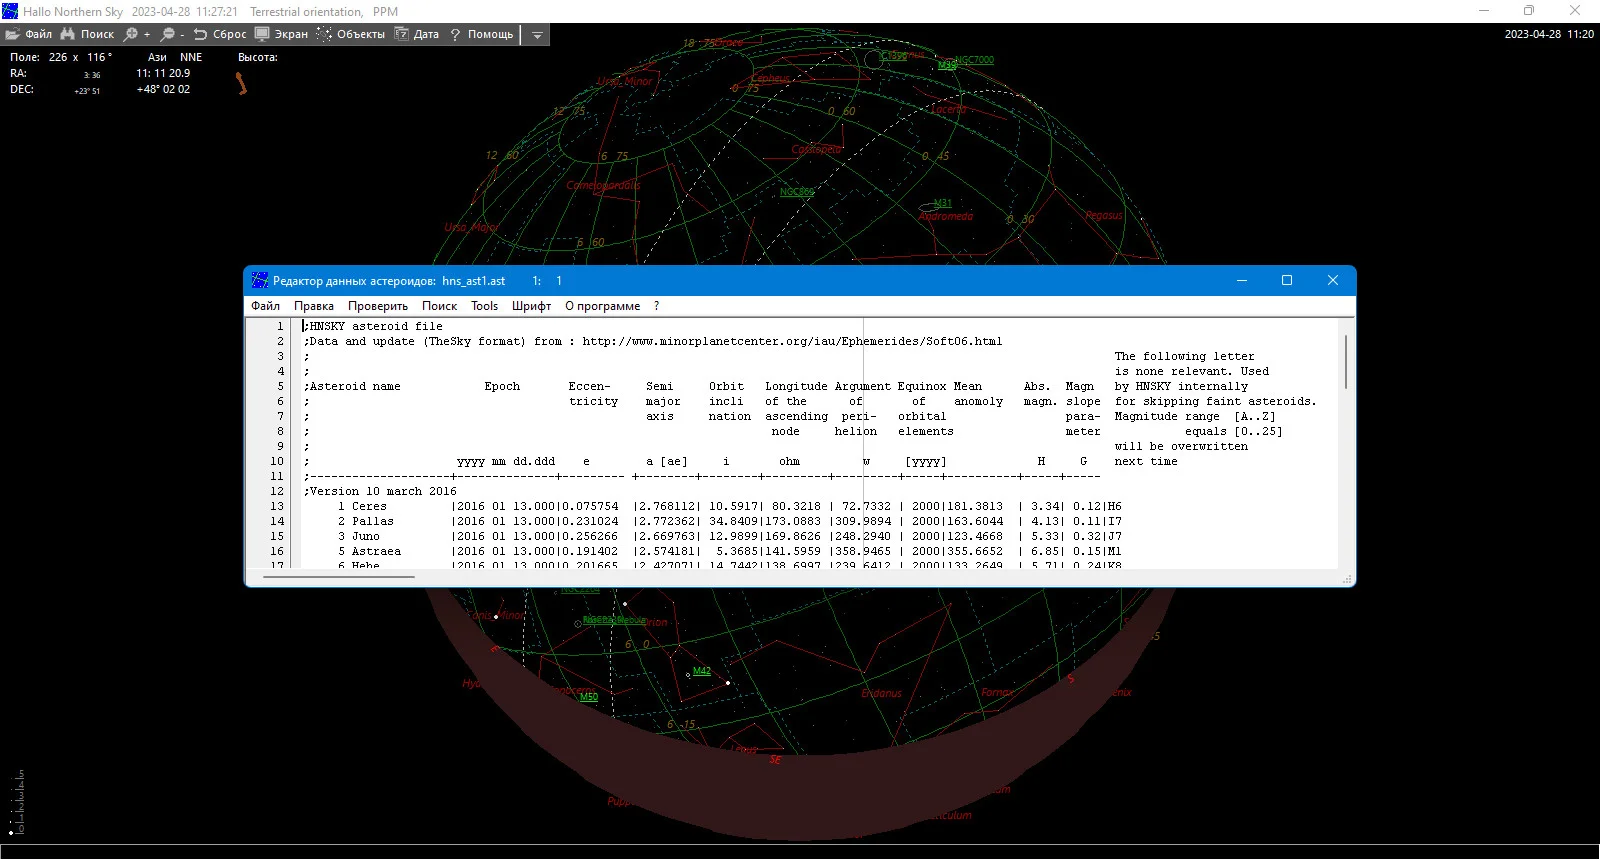Click the question mark menu in editor
The height and width of the screenshot is (860, 1600).
click(x=657, y=306)
